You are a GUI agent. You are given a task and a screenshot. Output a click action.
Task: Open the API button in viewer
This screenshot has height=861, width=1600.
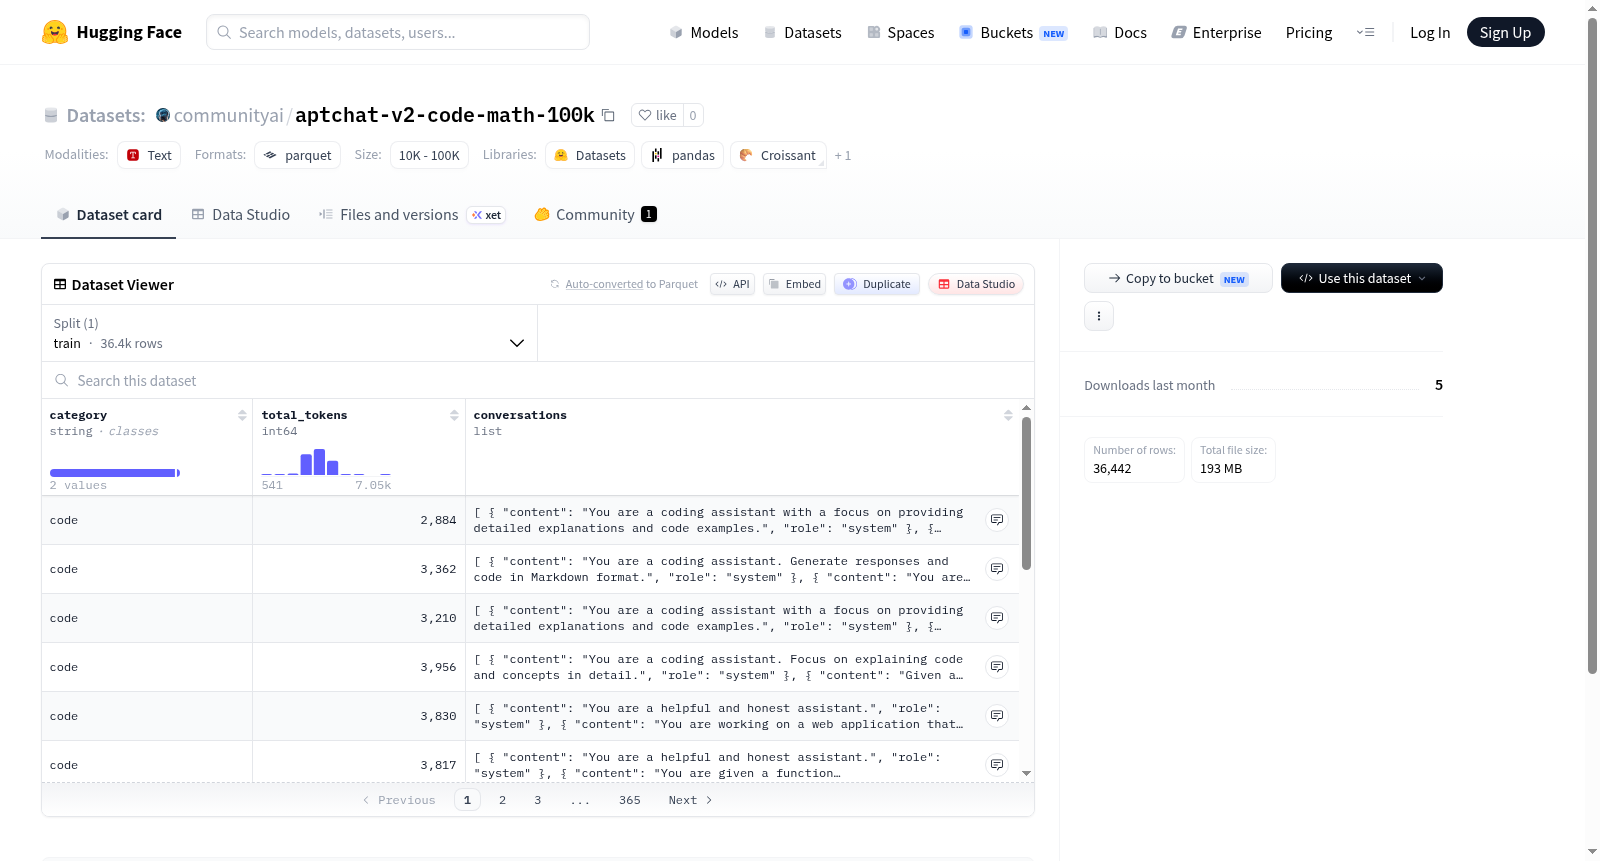click(732, 284)
